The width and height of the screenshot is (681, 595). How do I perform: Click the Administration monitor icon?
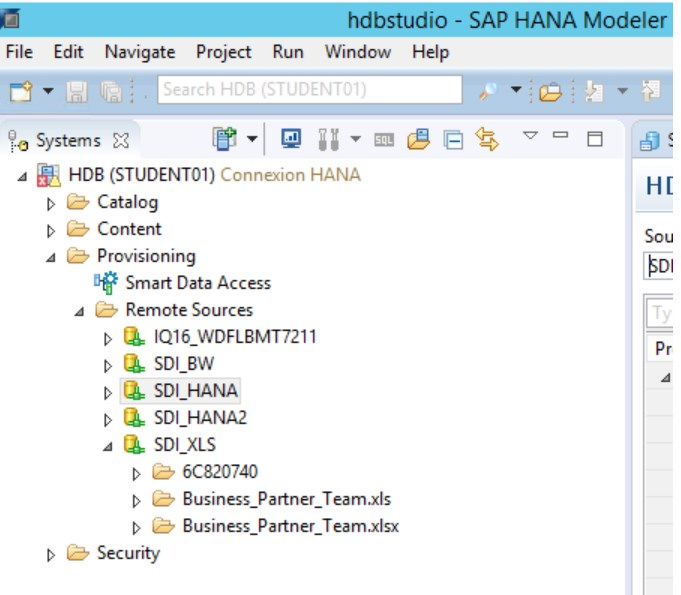[291, 139]
